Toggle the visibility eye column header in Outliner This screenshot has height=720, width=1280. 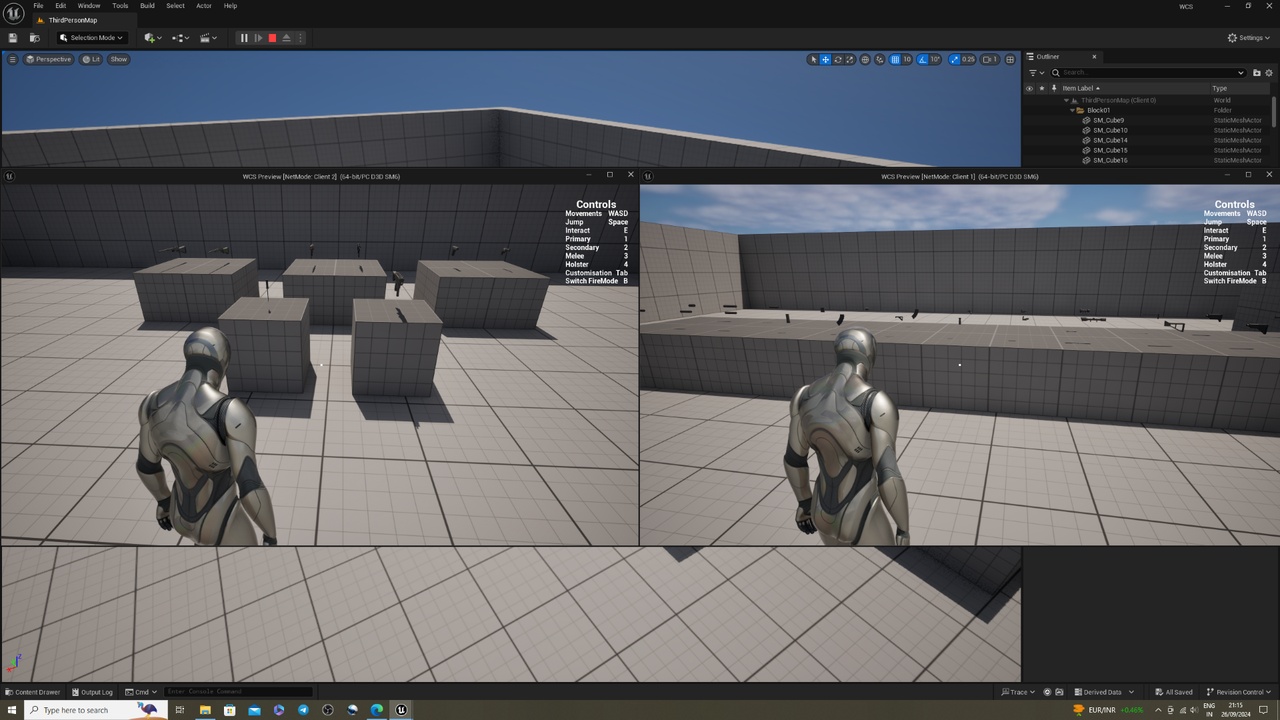[1029, 88]
